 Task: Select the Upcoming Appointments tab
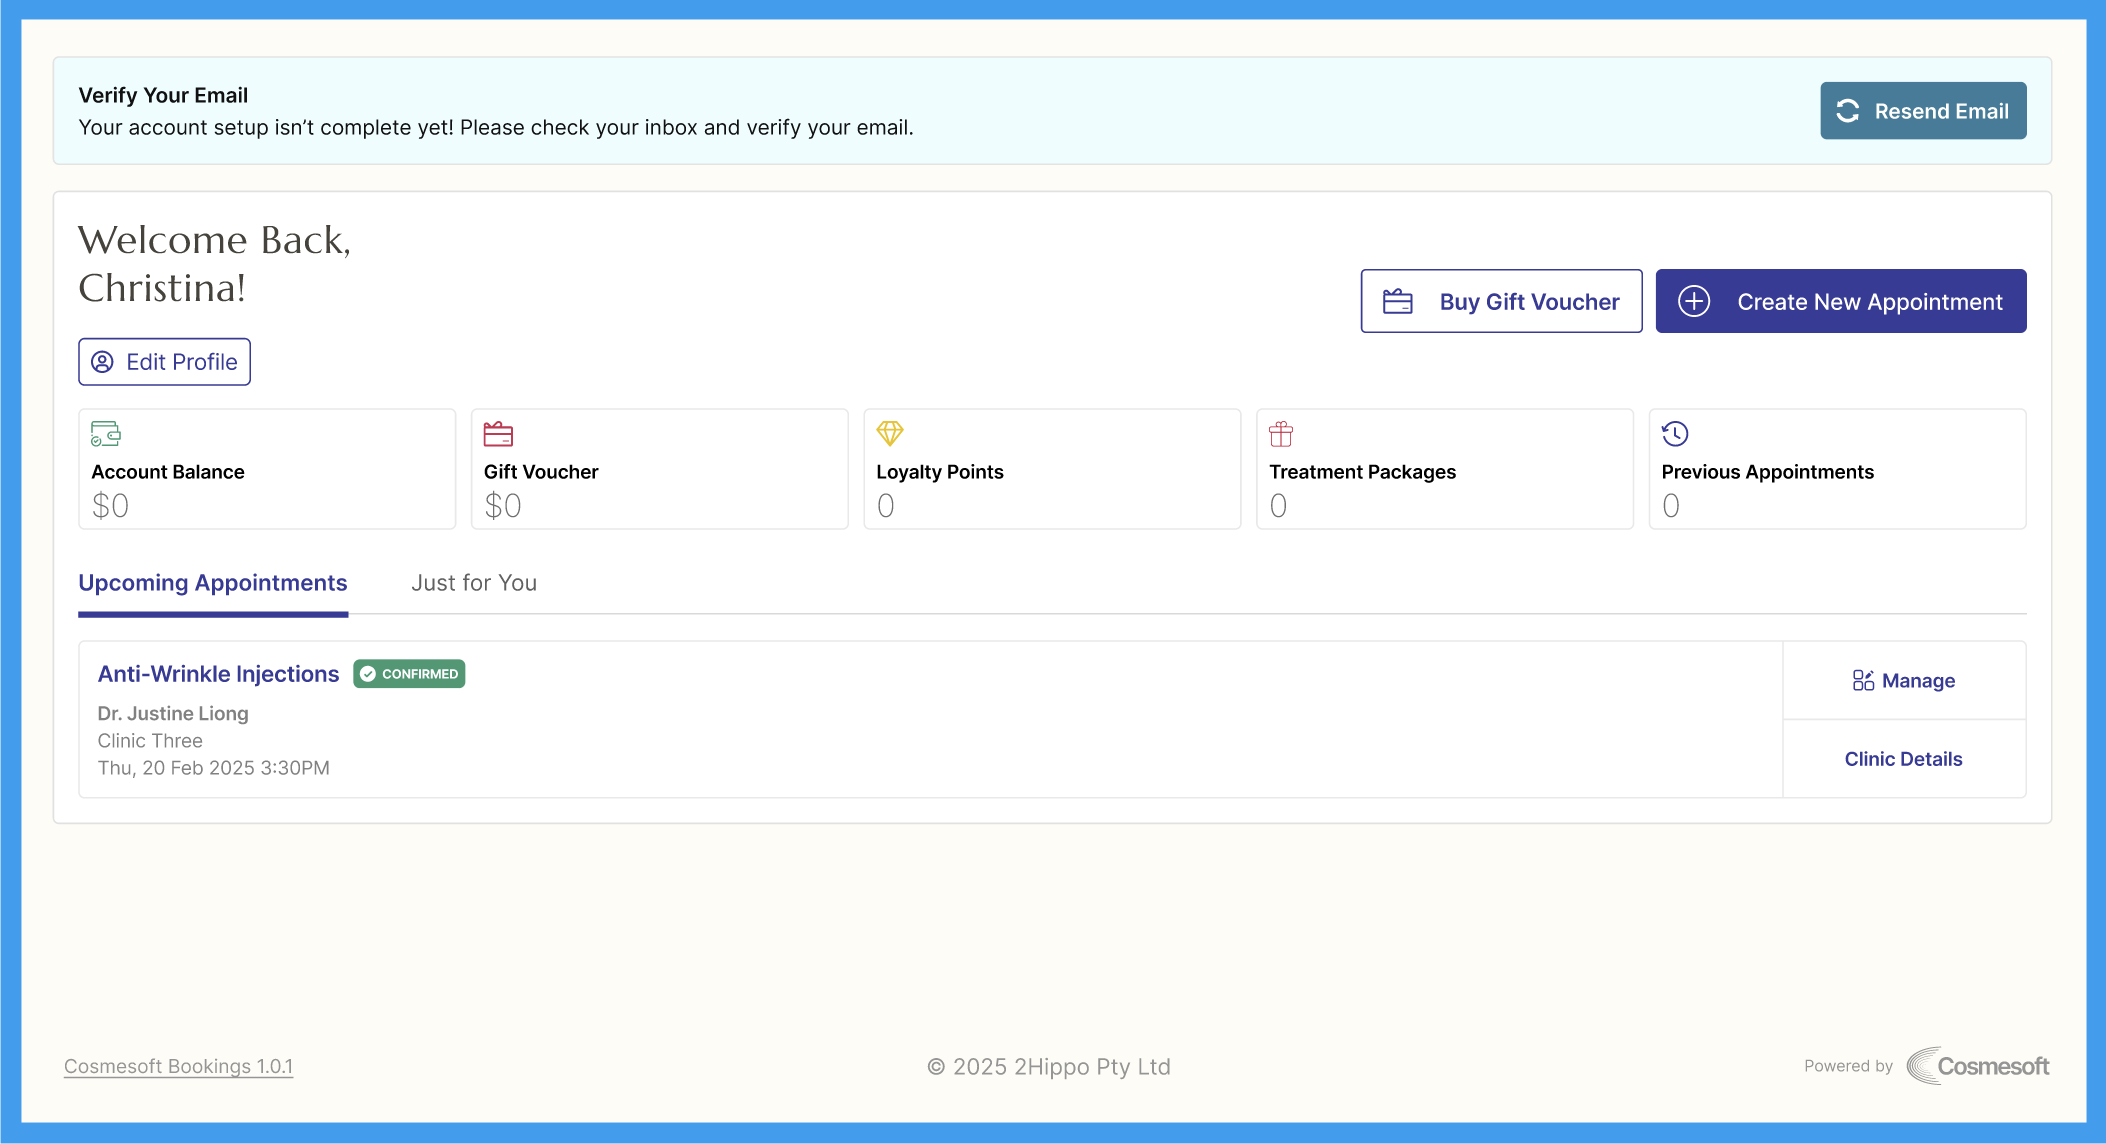click(213, 583)
